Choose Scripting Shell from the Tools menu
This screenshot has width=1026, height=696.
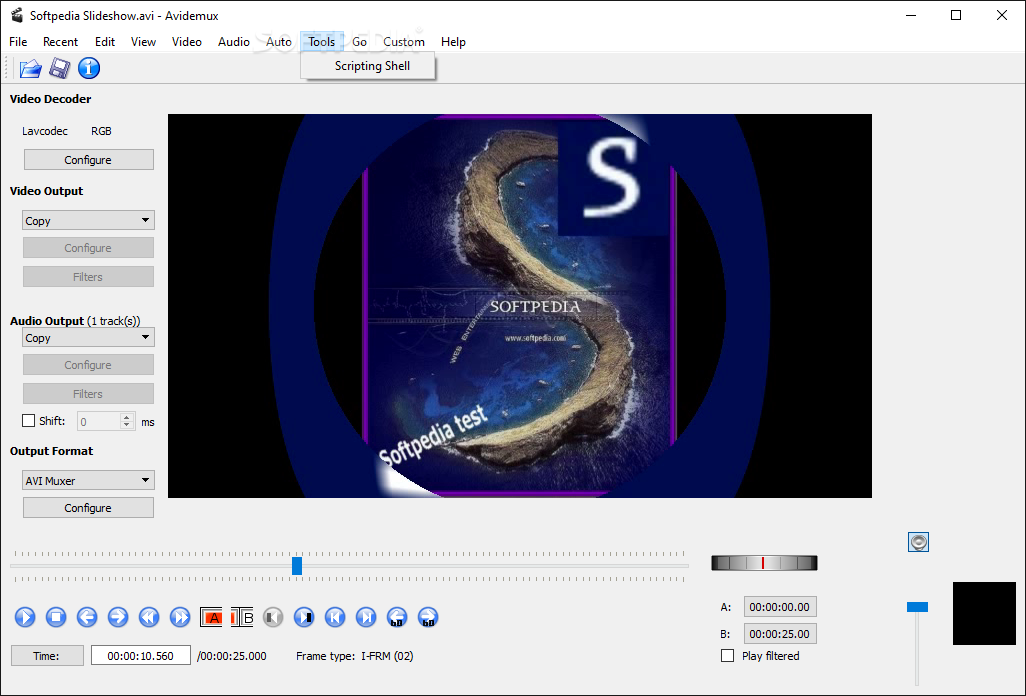(368, 66)
